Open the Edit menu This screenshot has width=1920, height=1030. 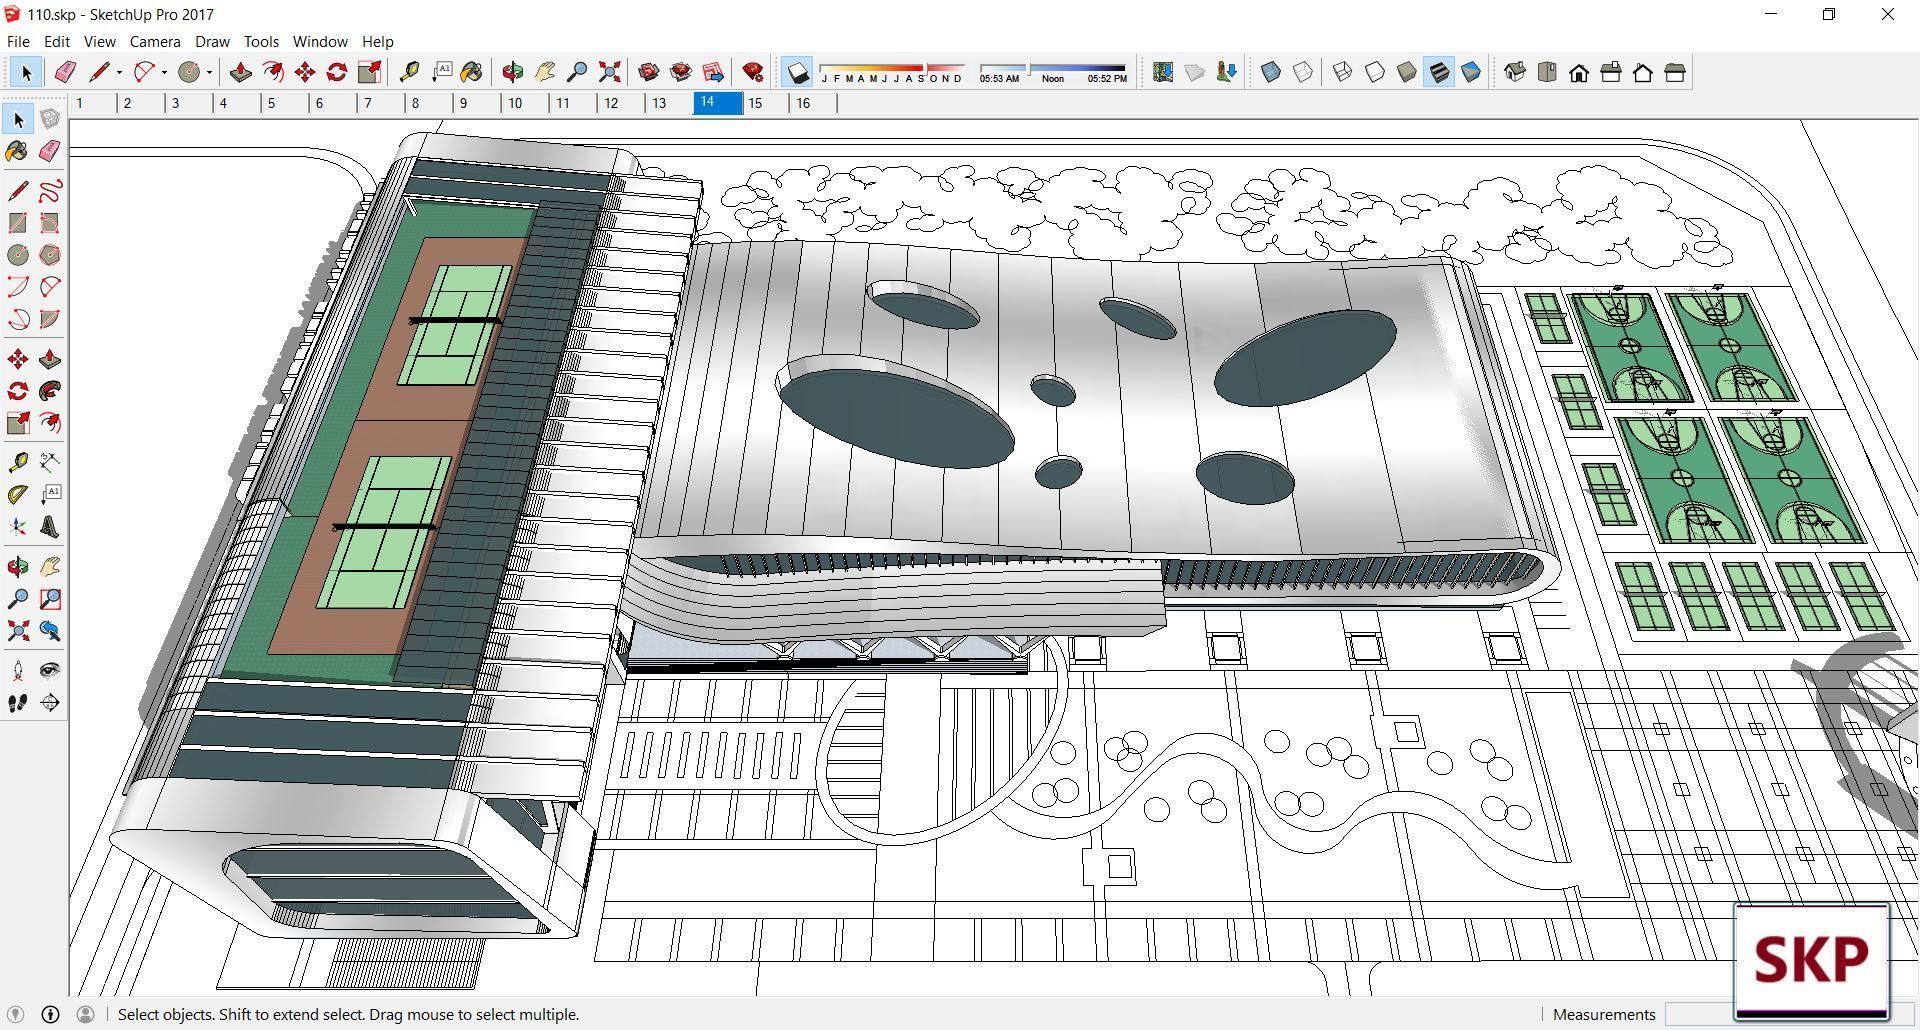pos(57,41)
